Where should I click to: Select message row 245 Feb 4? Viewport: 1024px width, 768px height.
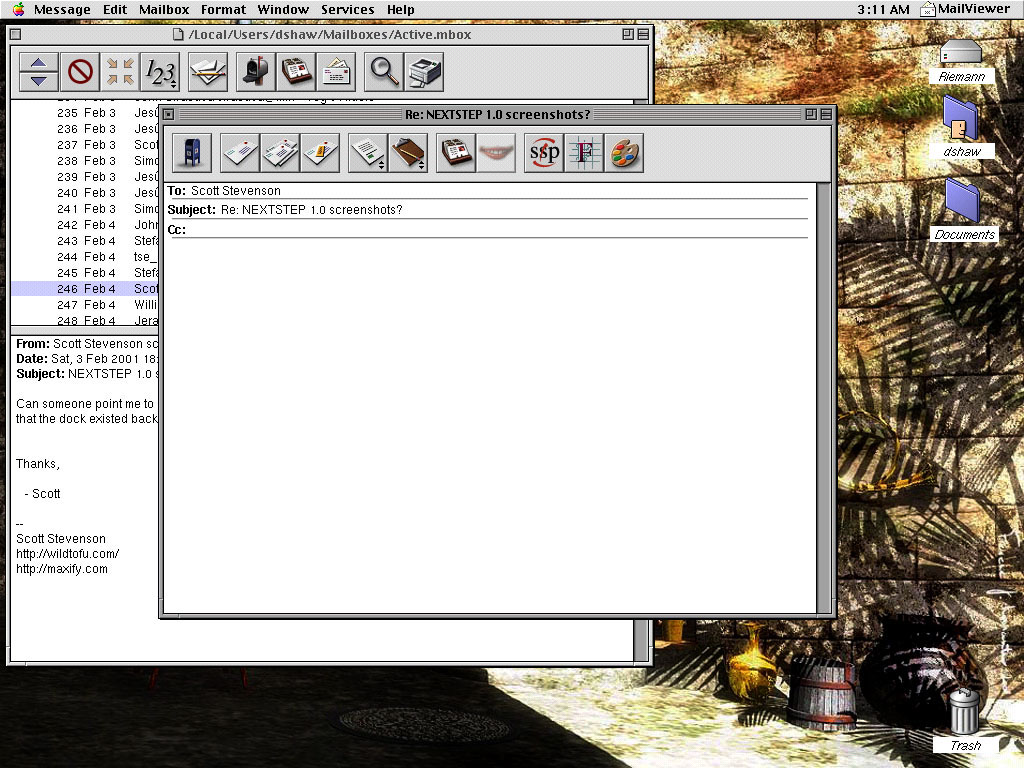tap(85, 273)
